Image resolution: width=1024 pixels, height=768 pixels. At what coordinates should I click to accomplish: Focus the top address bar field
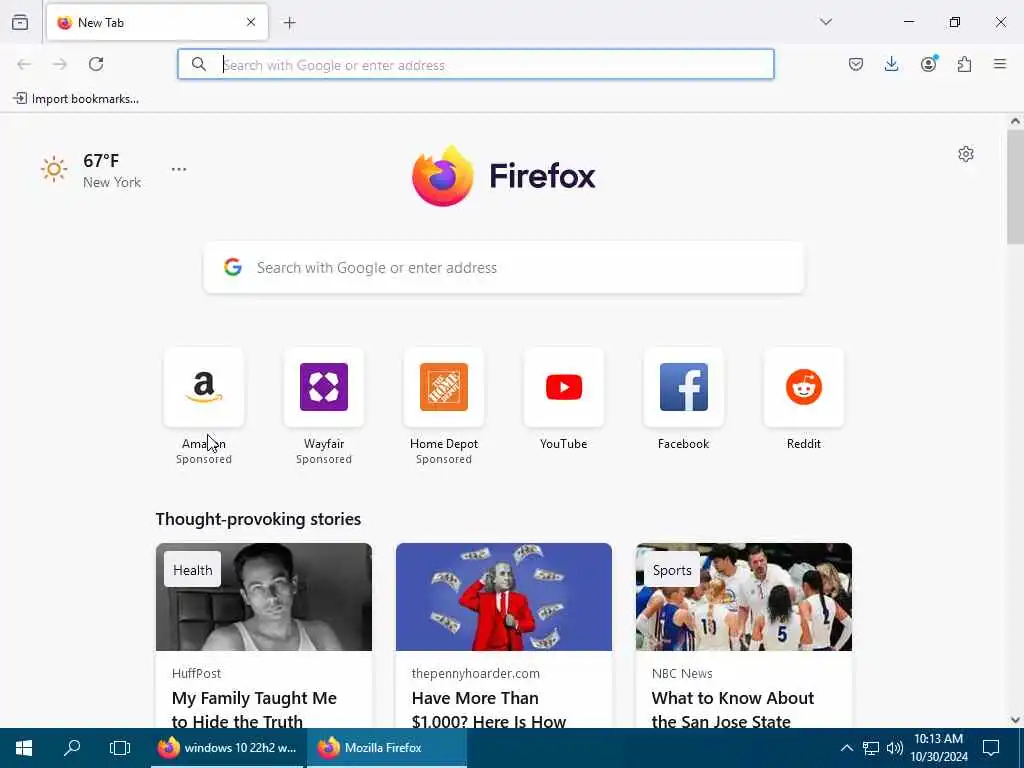coord(475,64)
